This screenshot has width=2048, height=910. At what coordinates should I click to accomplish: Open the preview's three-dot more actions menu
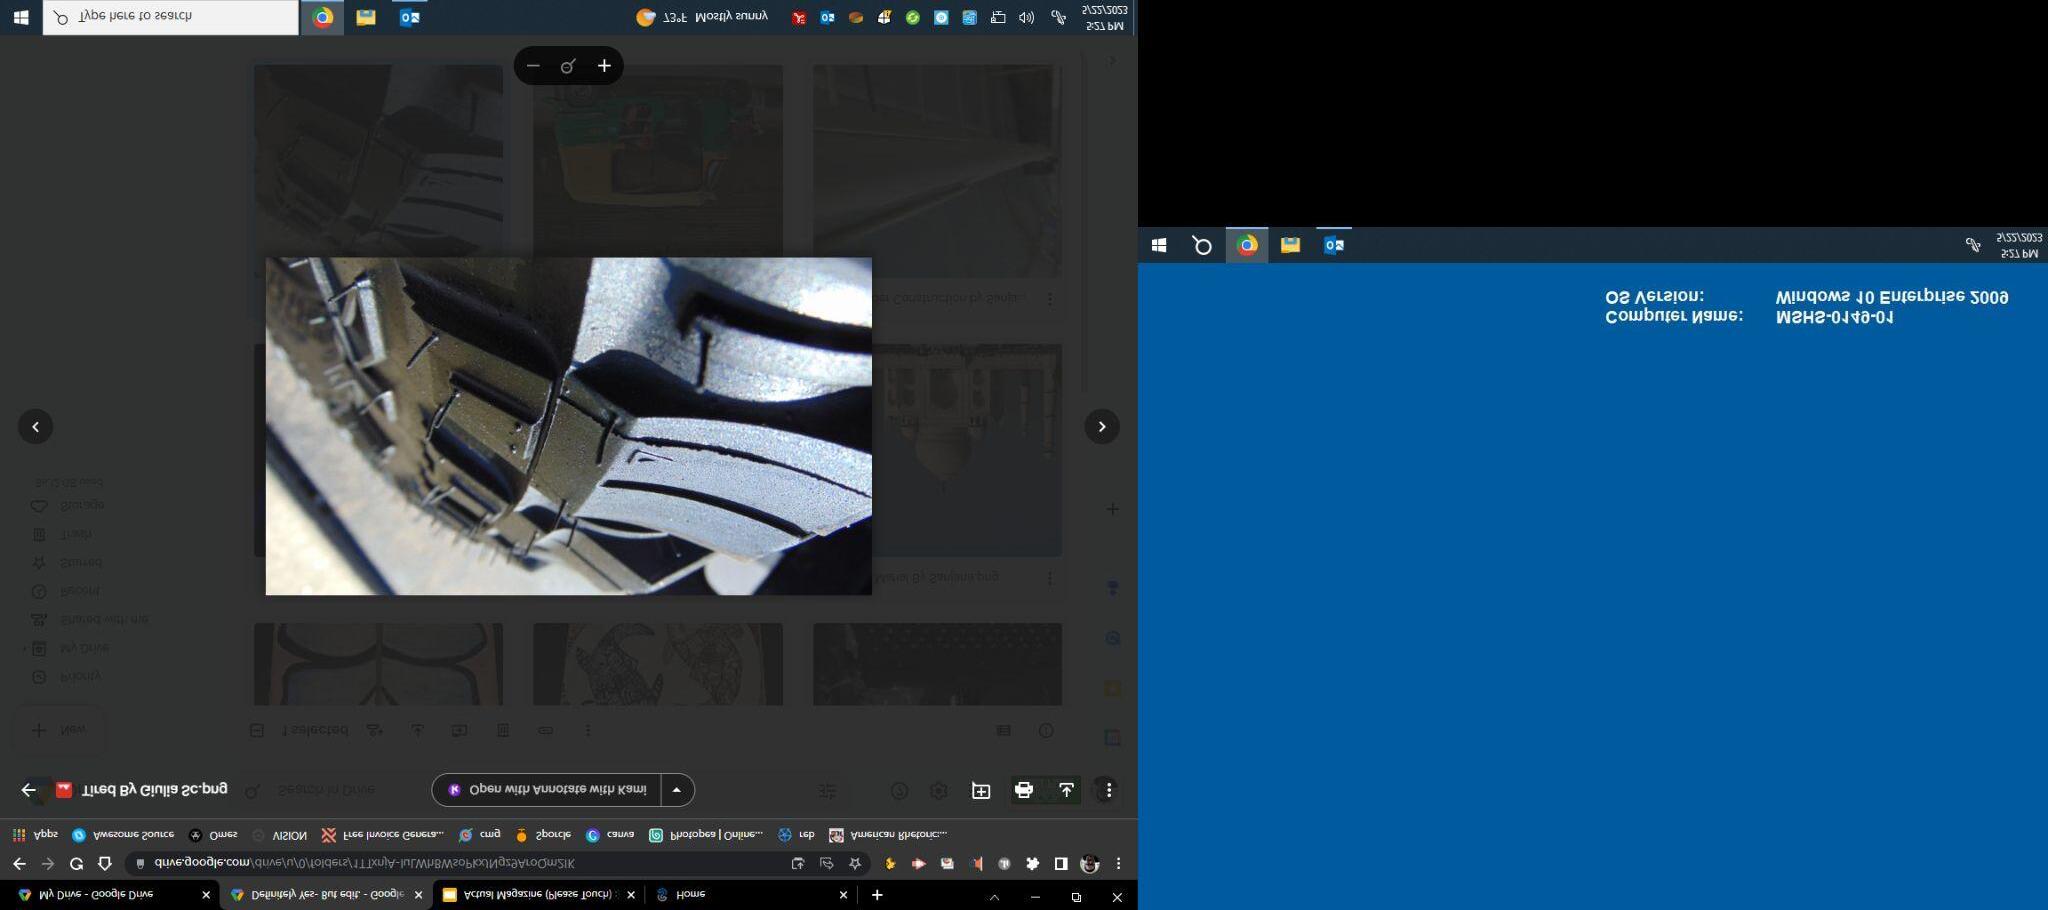pyautogui.click(x=1108, y=790)
